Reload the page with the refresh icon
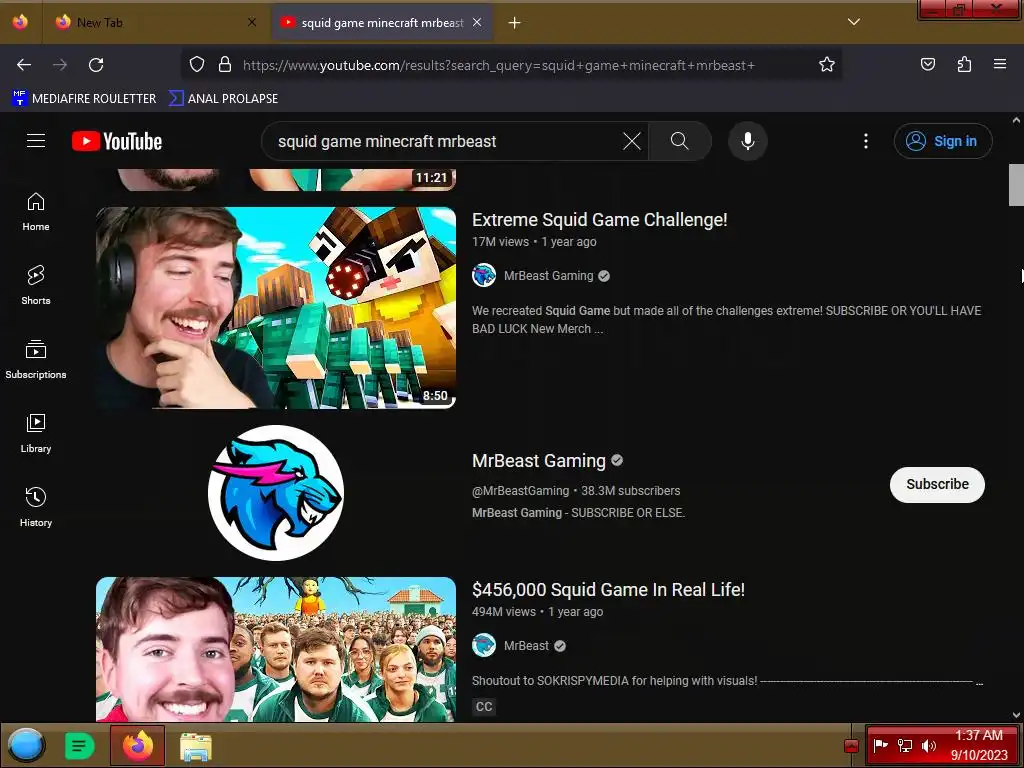Screen dimensions: 1024x768 point(96,65)
